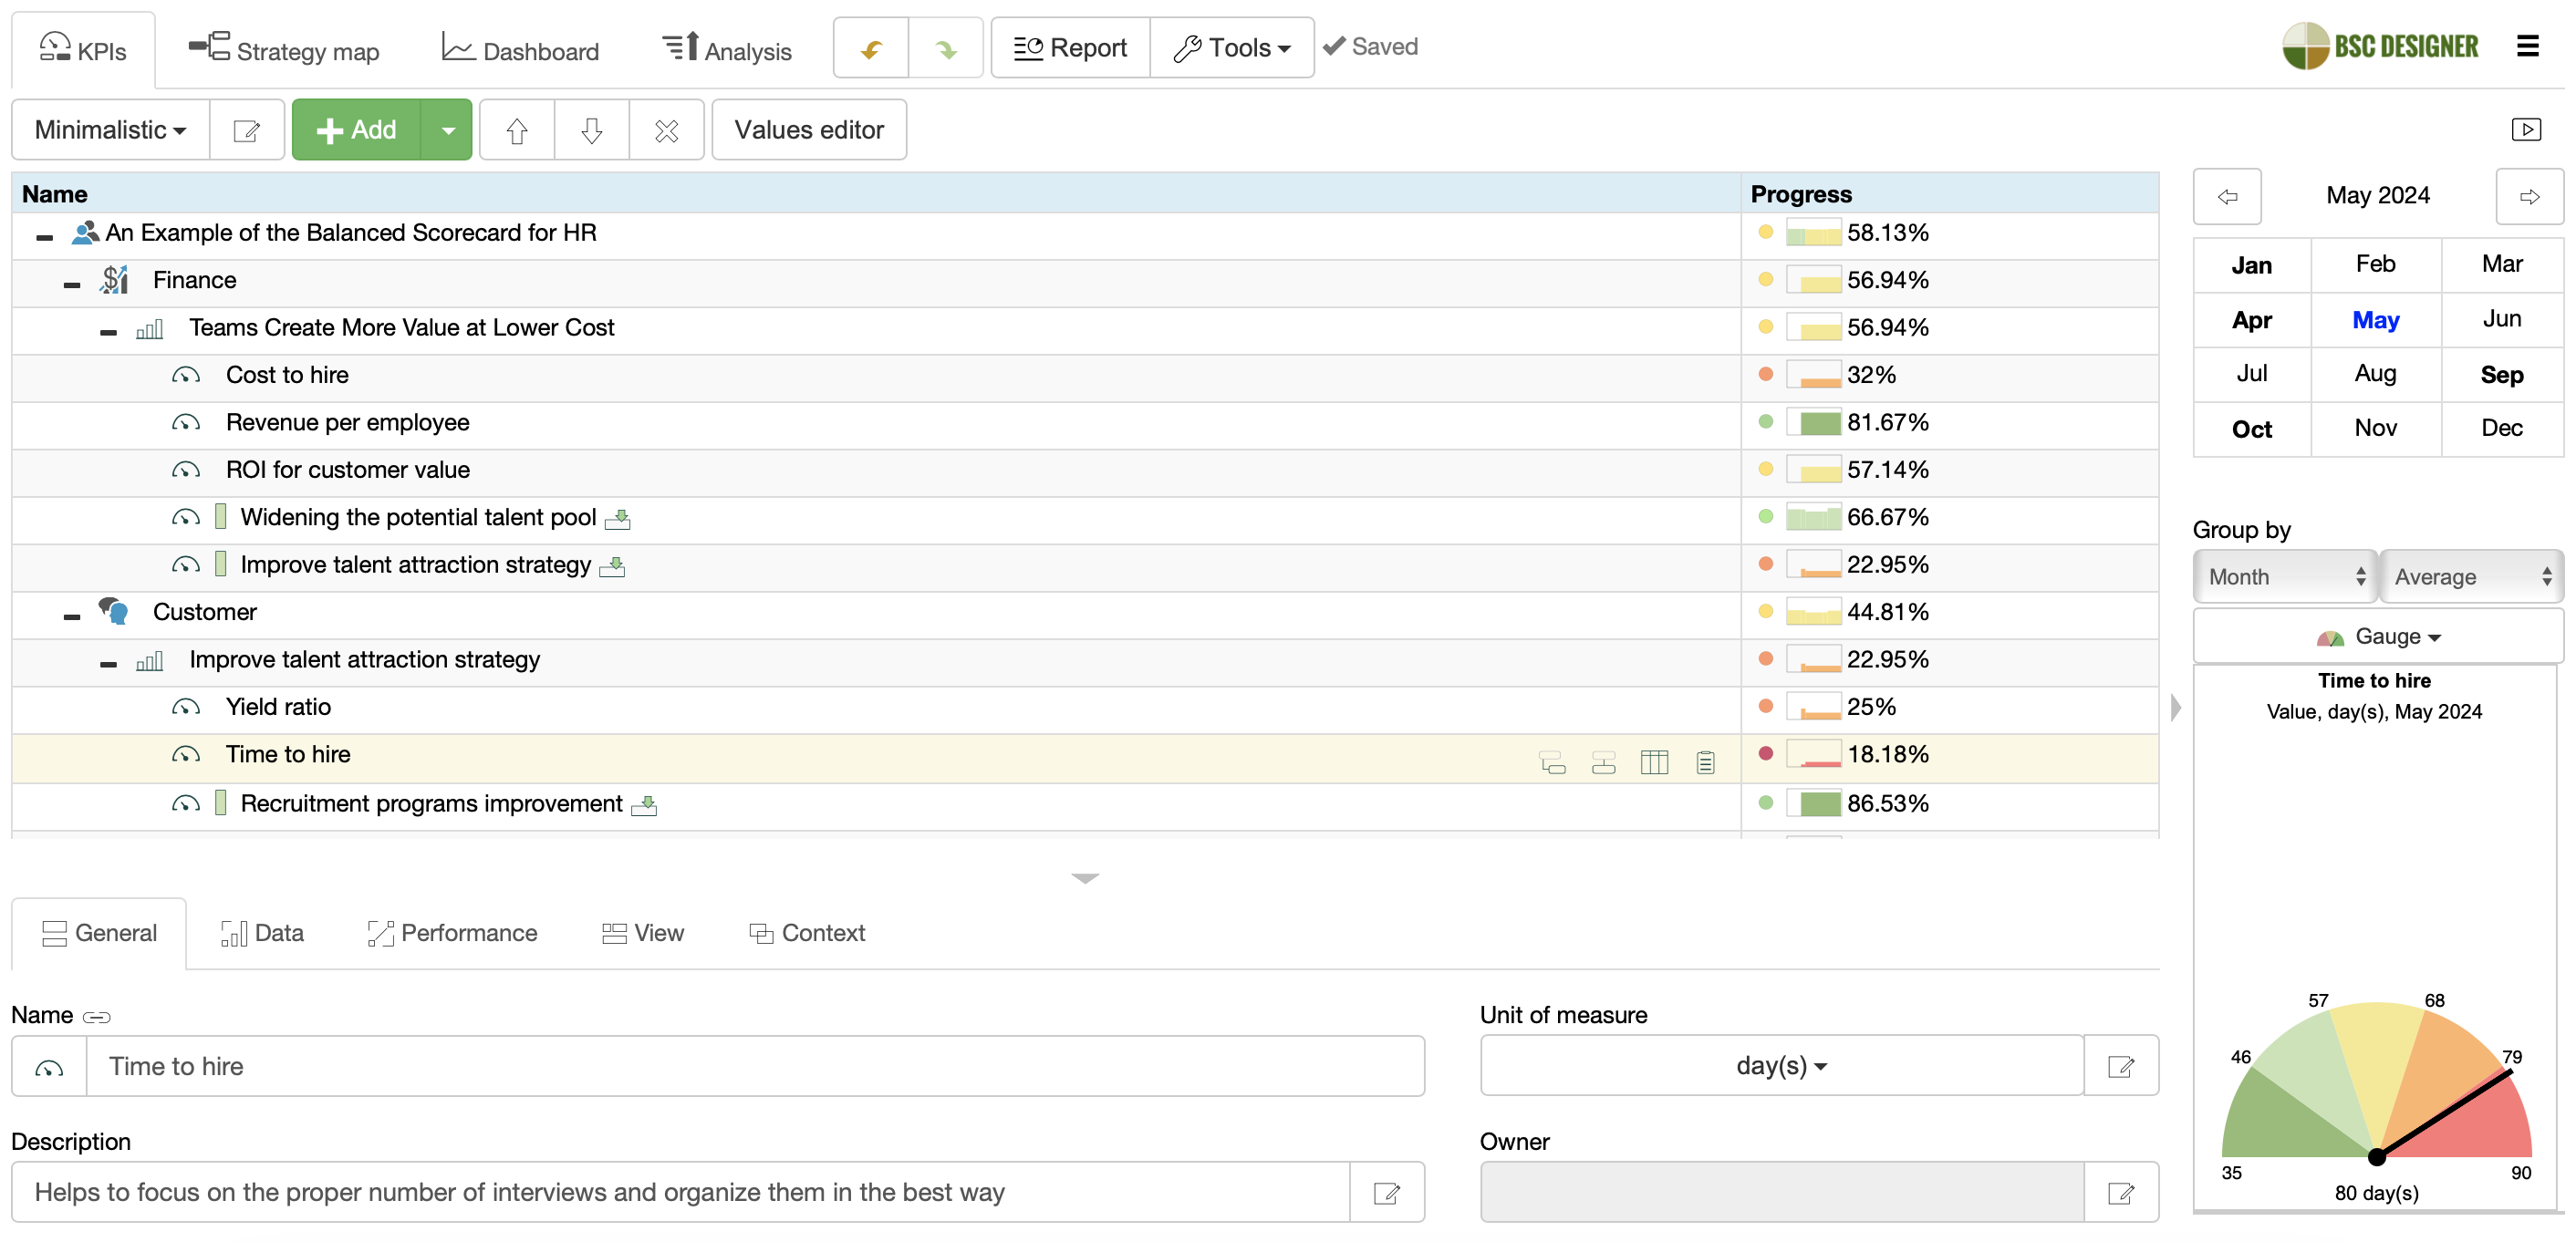Click the undo arrow icon
Screen dimensions: 2576x1242
[x=871, y=48]
